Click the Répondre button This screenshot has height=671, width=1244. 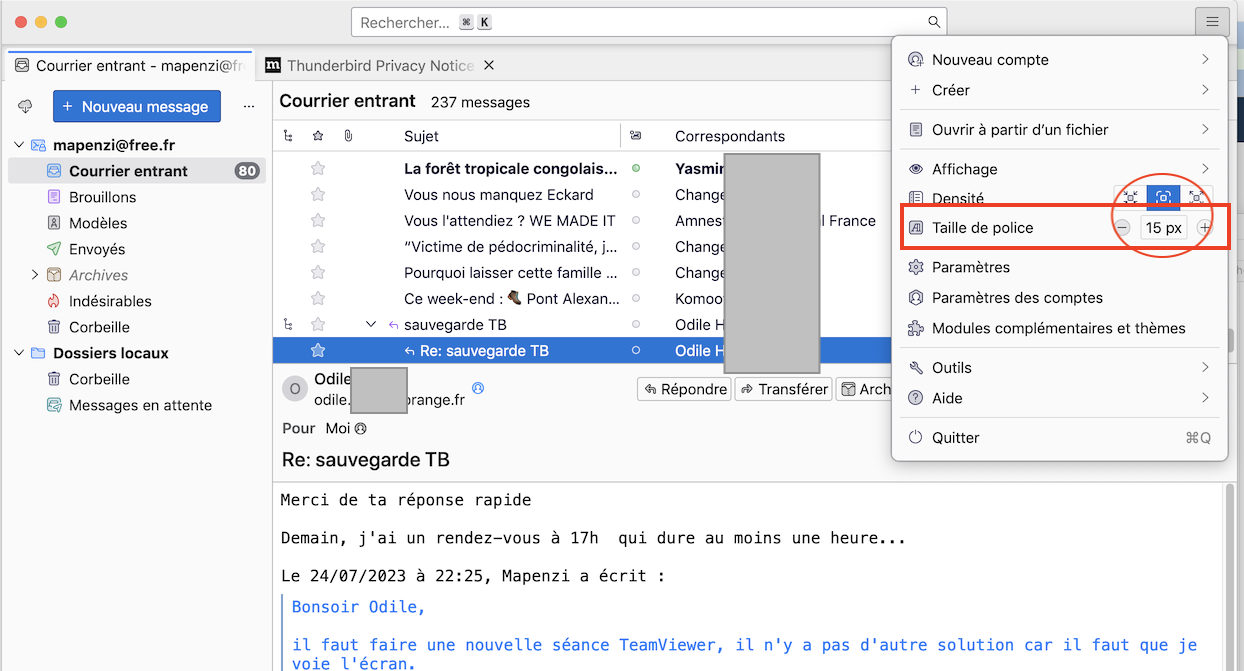click(x=685, y=390)
